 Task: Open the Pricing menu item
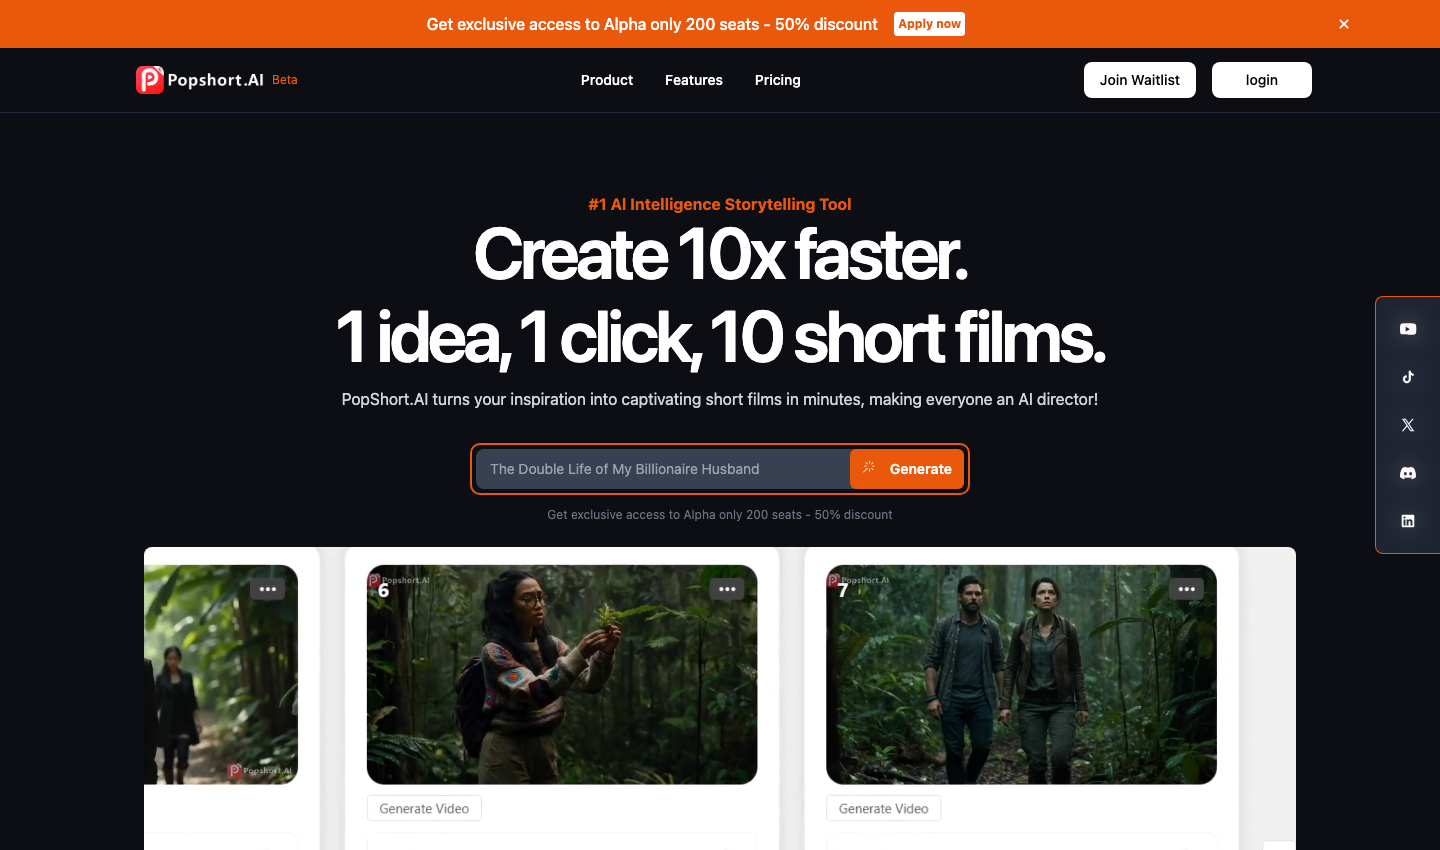pyautogui.click(x=778, y=80)
